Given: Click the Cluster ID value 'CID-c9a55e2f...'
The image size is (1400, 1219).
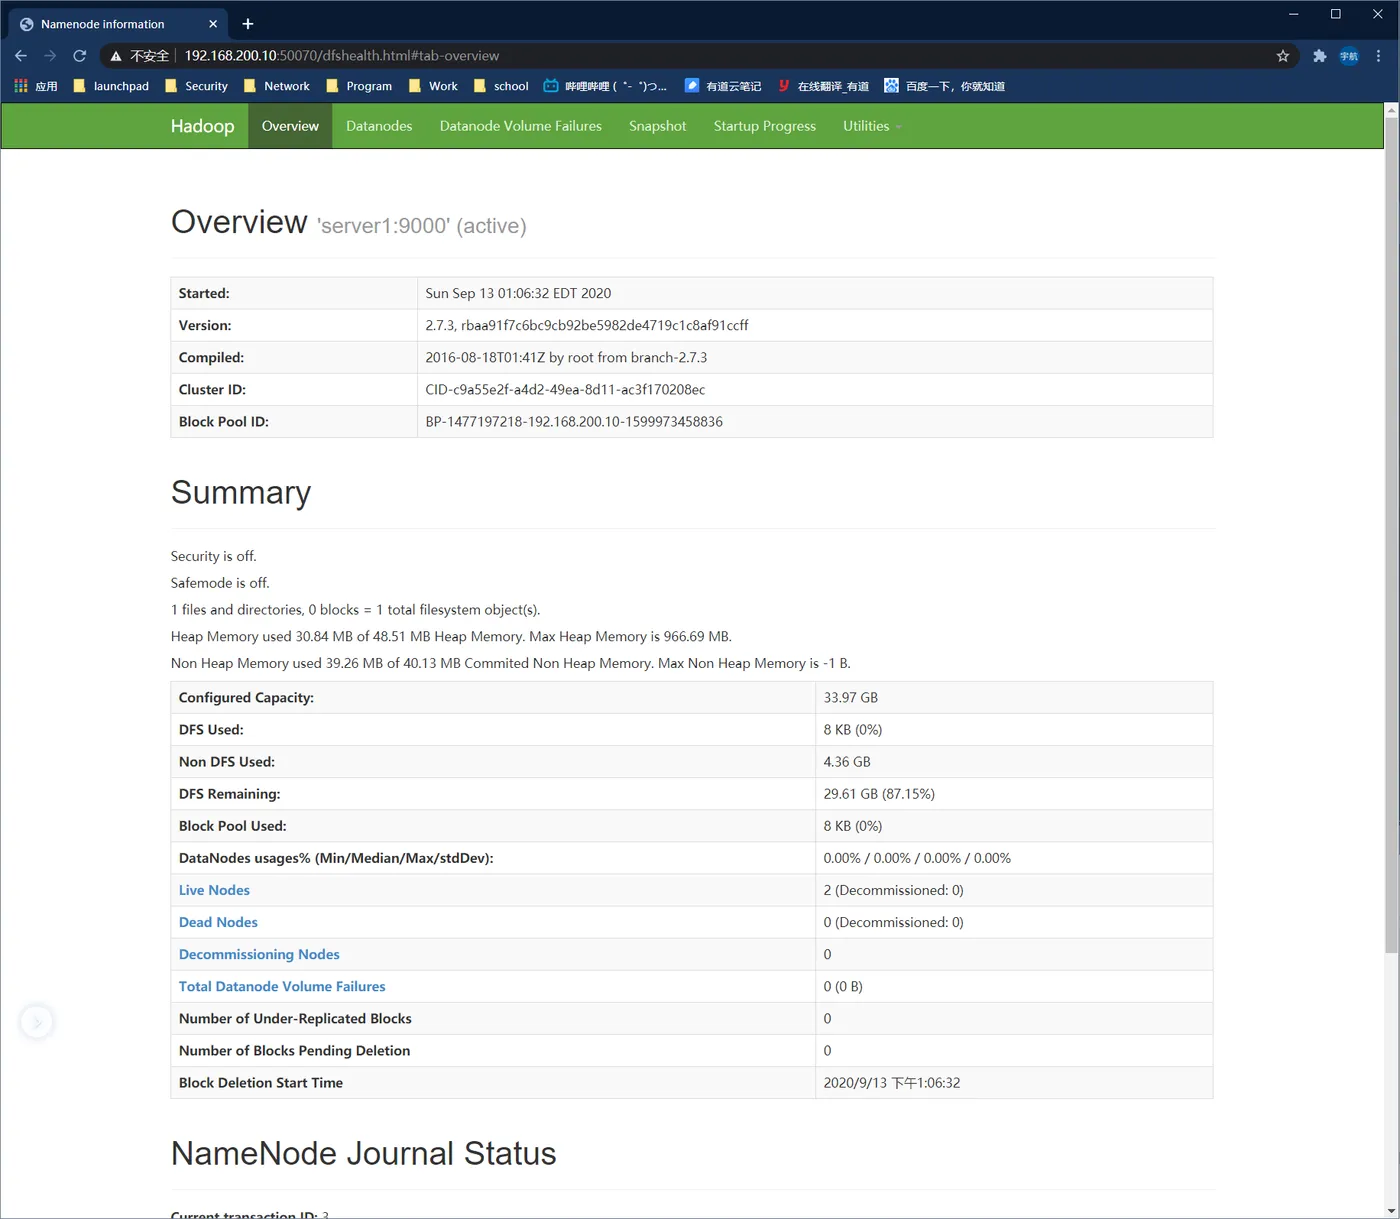Looking at the screenshot, I should [565, 389].
